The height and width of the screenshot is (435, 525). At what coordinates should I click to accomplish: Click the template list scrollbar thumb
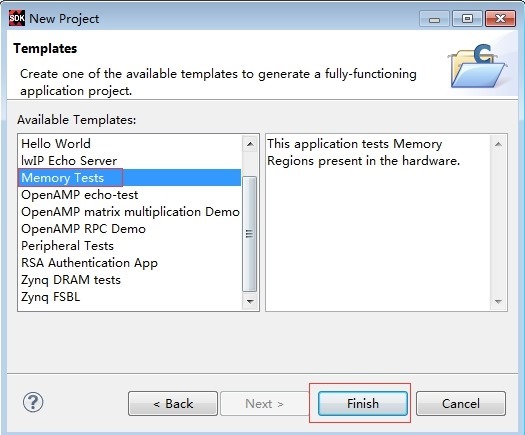tap(249, 234)
